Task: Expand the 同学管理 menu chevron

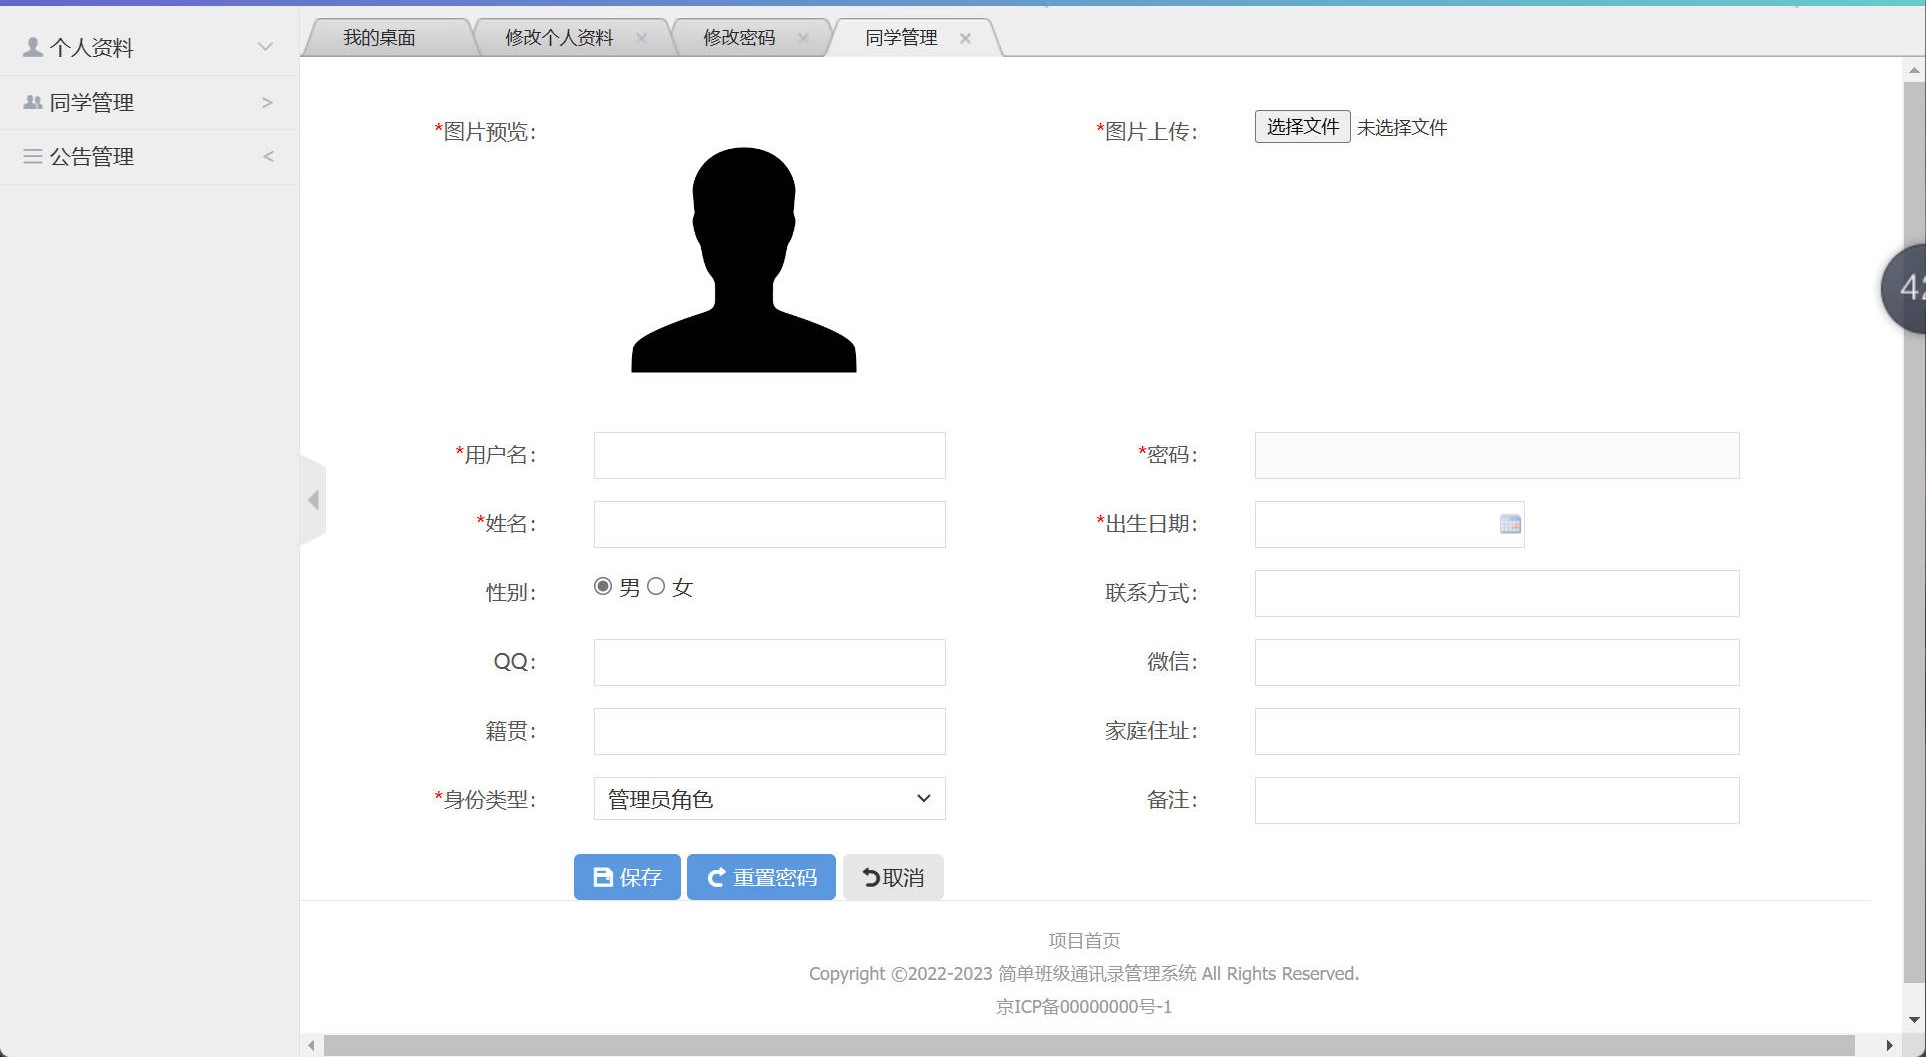Action: pyautogui.click(x=266, y=101)
